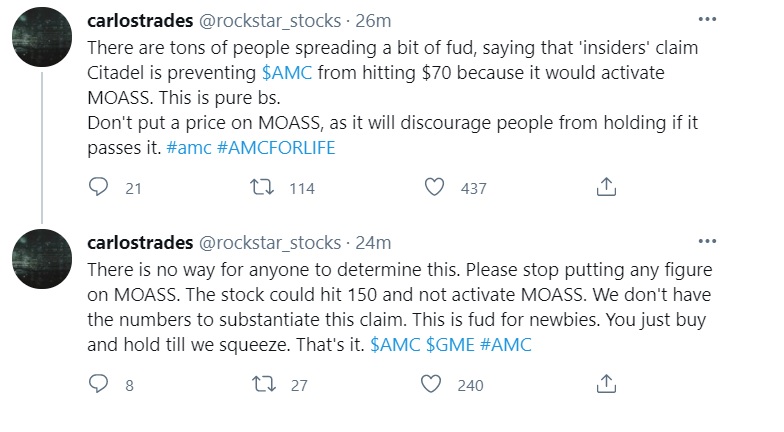Open the uppercase #AMC hashtag in second tweet
Screen dimensions: 784x432
click(506, 344)
